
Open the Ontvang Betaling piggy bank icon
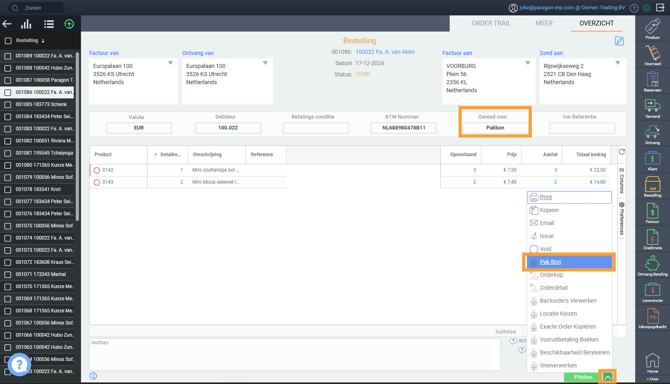[x=652, y=264]
